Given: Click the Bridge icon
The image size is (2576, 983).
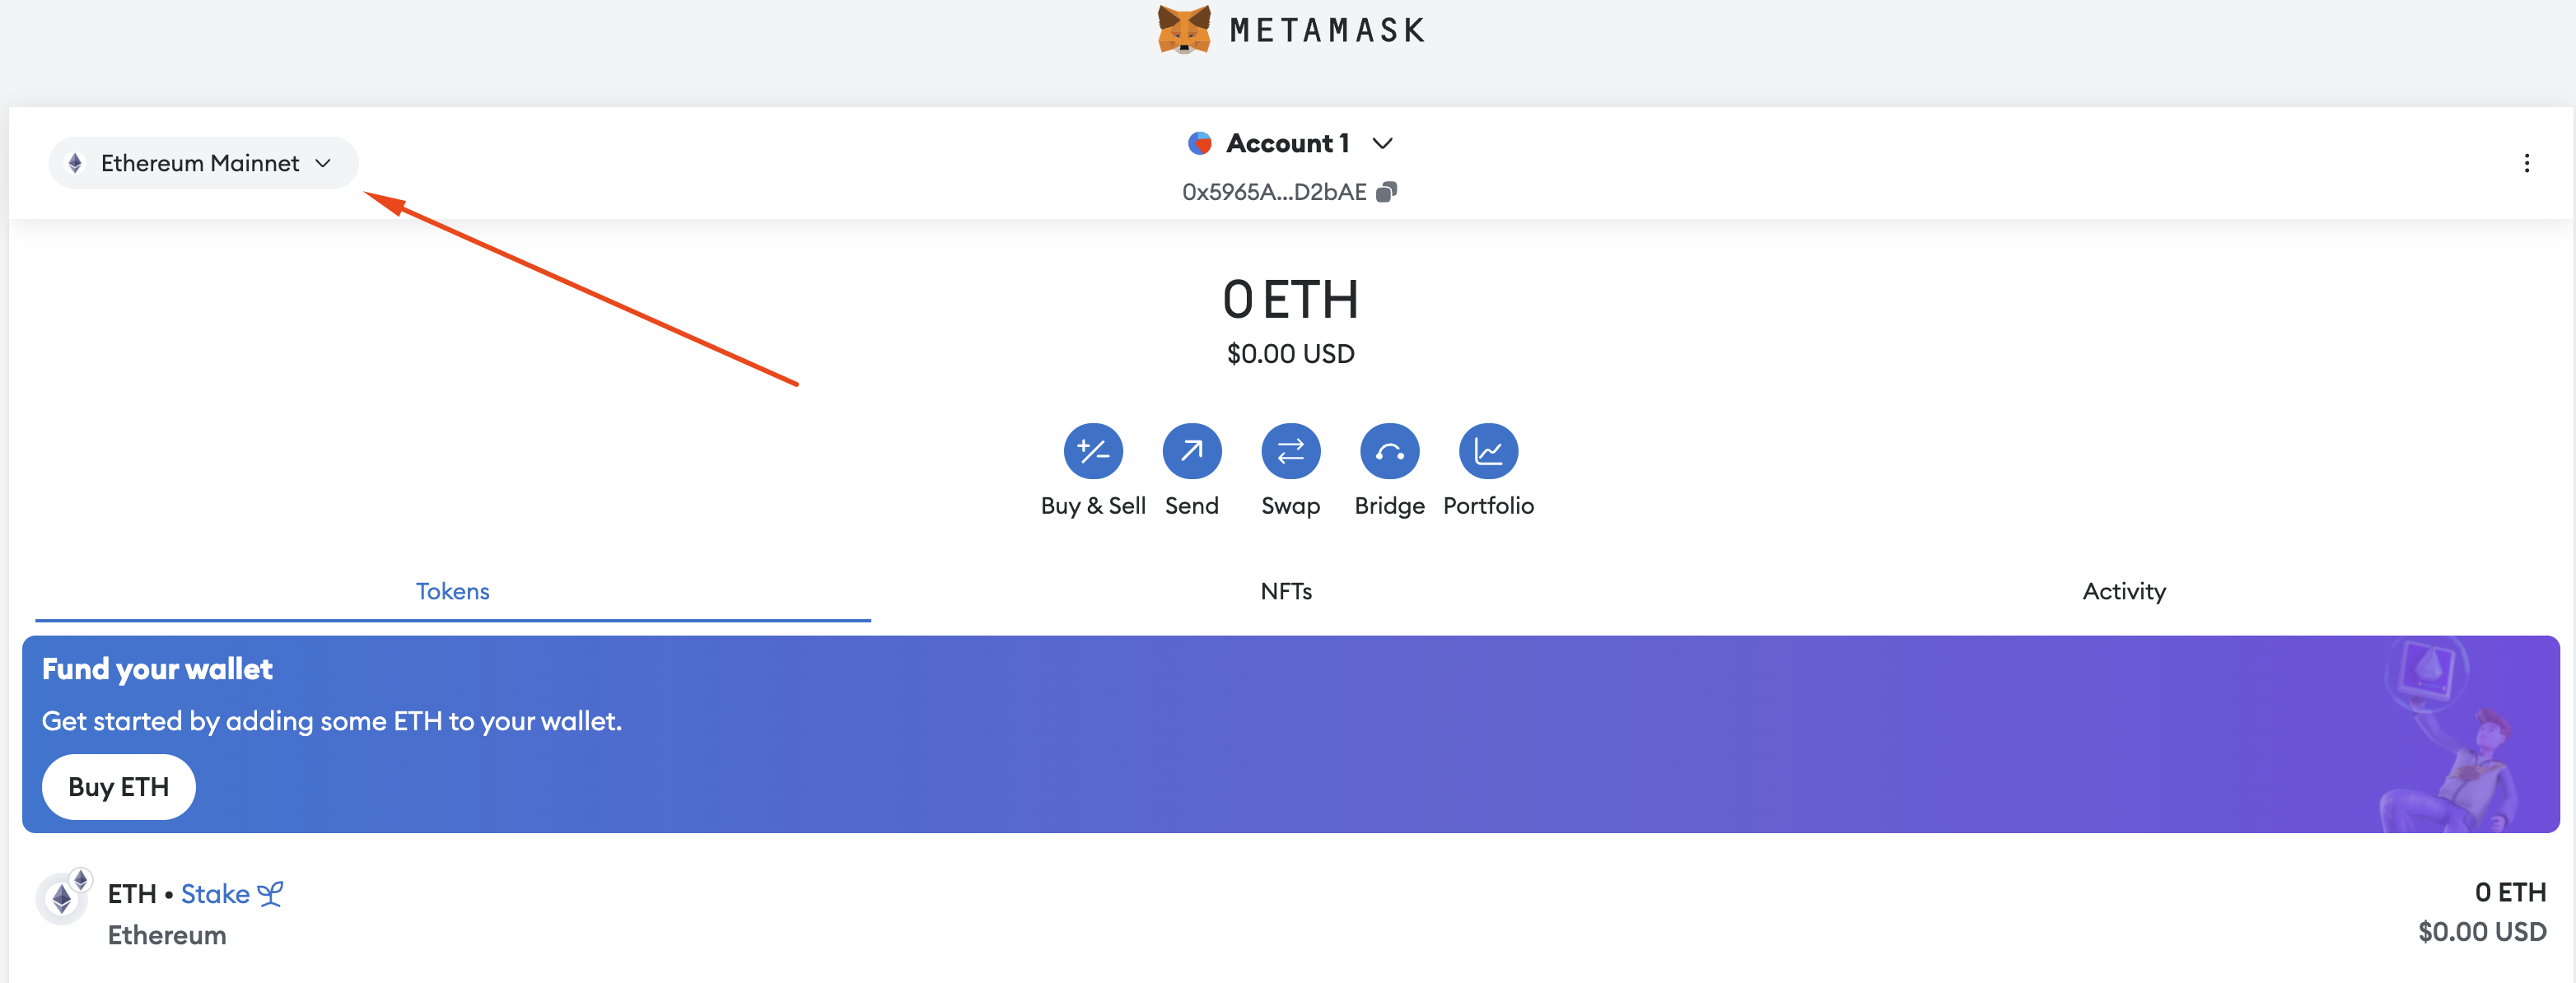Looking at the screenshot, I should pyautogui.click(x=1389, y=452).
